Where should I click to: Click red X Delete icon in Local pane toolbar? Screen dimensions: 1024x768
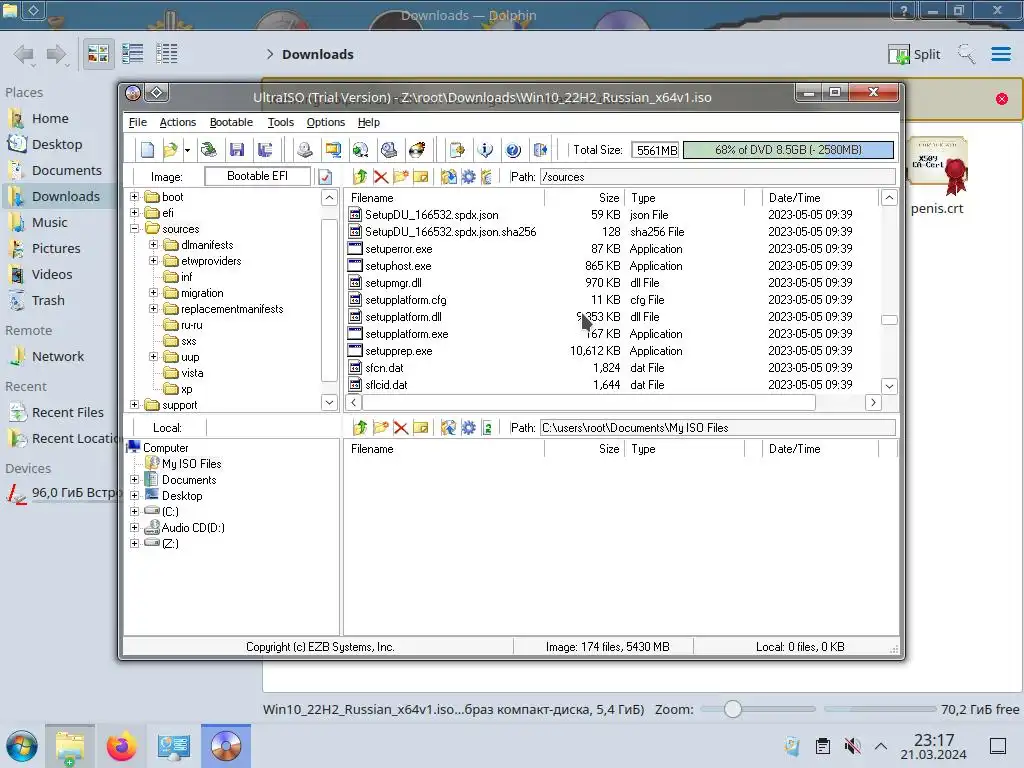(x=401, y=428)
